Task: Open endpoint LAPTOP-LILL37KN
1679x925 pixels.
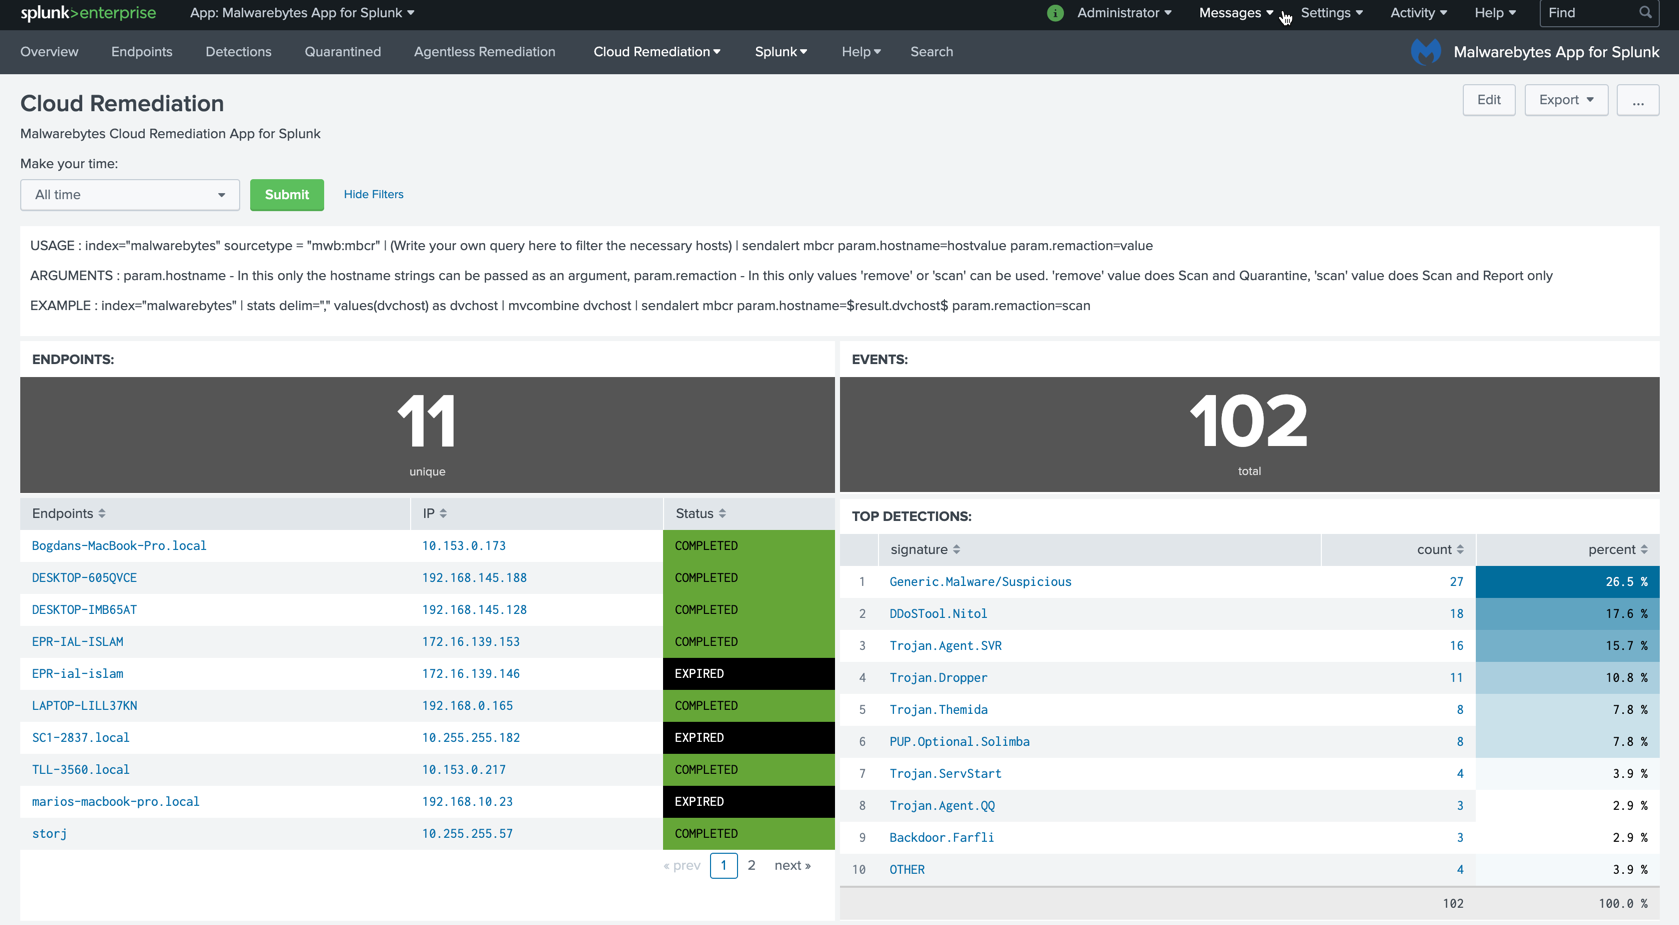Action: pos(84,706)
